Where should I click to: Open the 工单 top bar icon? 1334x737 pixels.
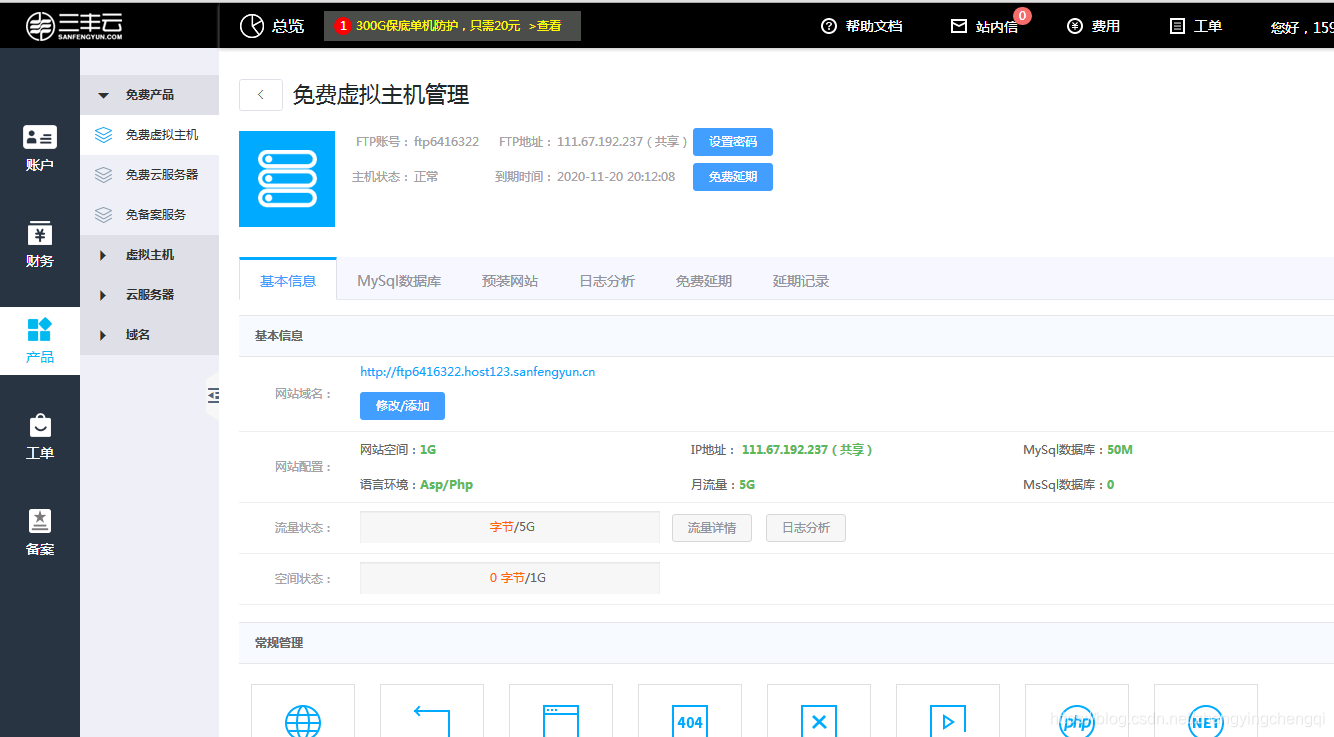(x=1177, y=26)
